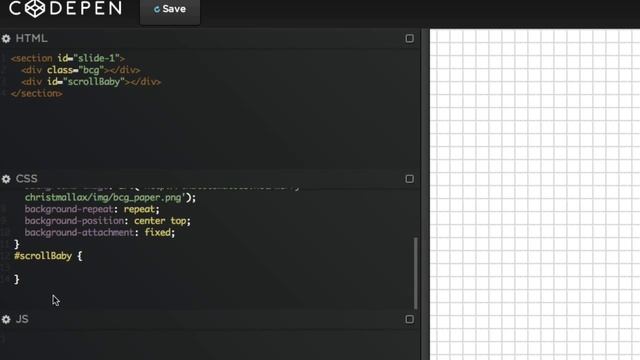
Task: Click the CodePen logo
Action: click(65, 8)
